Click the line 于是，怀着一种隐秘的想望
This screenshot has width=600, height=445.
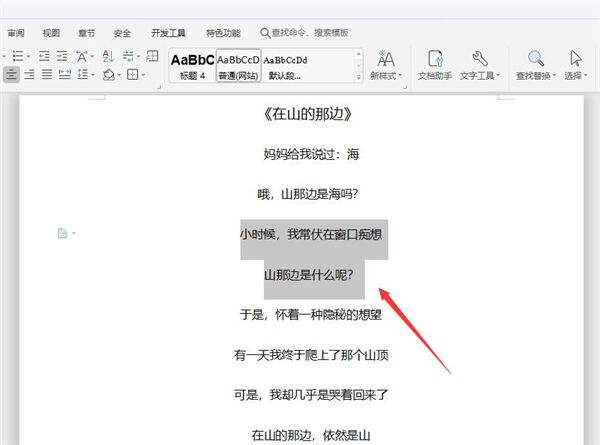point(311,315)
